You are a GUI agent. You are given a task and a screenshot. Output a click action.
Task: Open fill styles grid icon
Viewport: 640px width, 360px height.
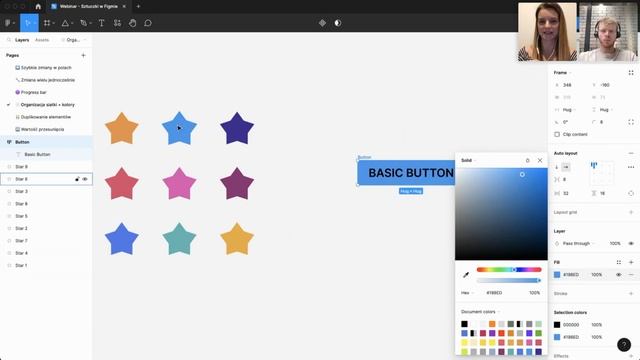pyautogui.click(x=619, y=262)
